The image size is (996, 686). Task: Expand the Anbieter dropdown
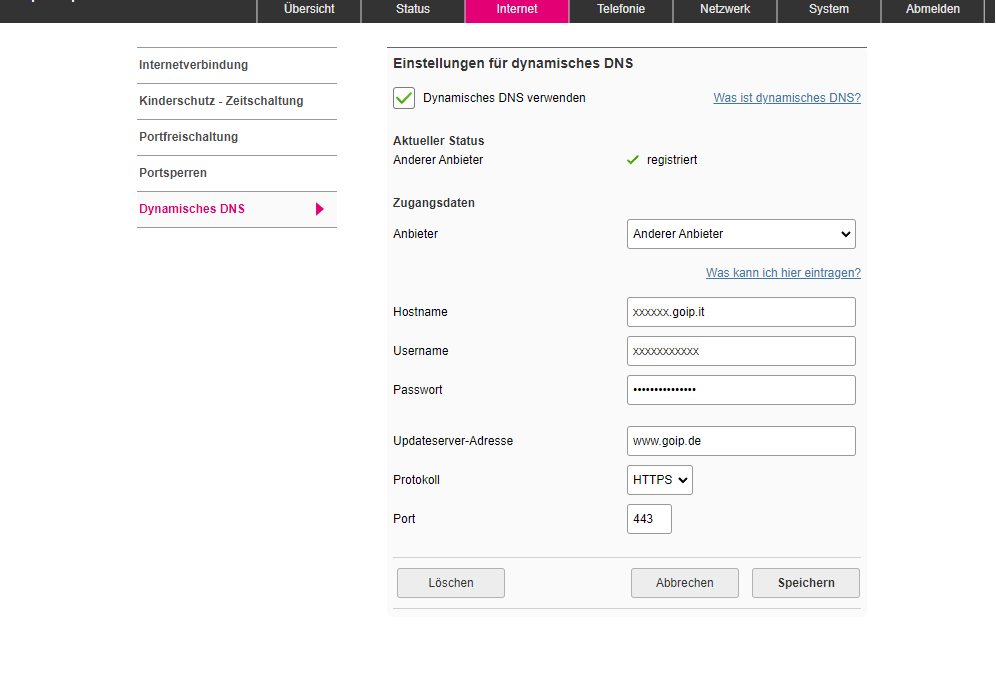(x=741, y=234)
